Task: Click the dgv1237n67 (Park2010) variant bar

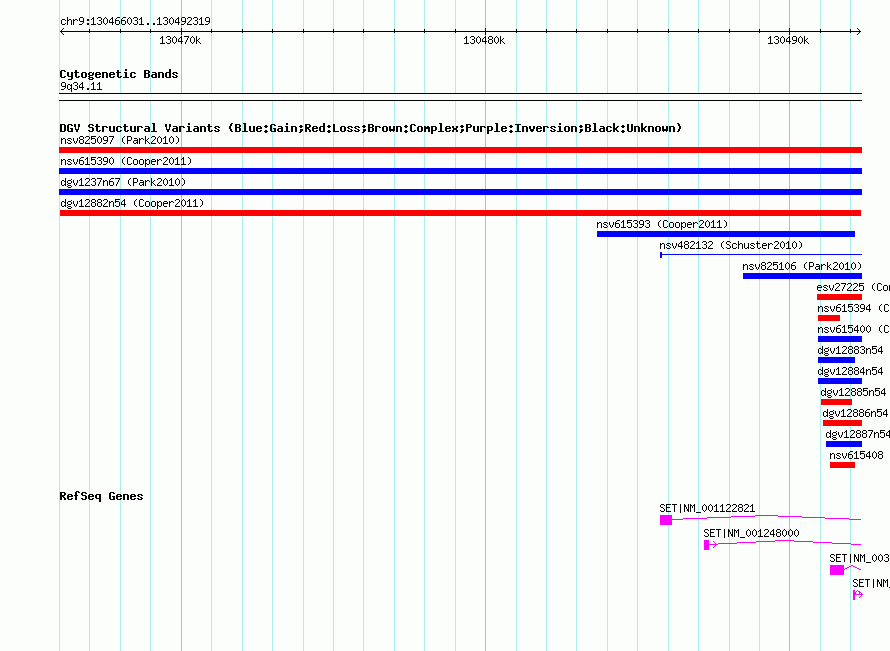Action: point(460,192)
